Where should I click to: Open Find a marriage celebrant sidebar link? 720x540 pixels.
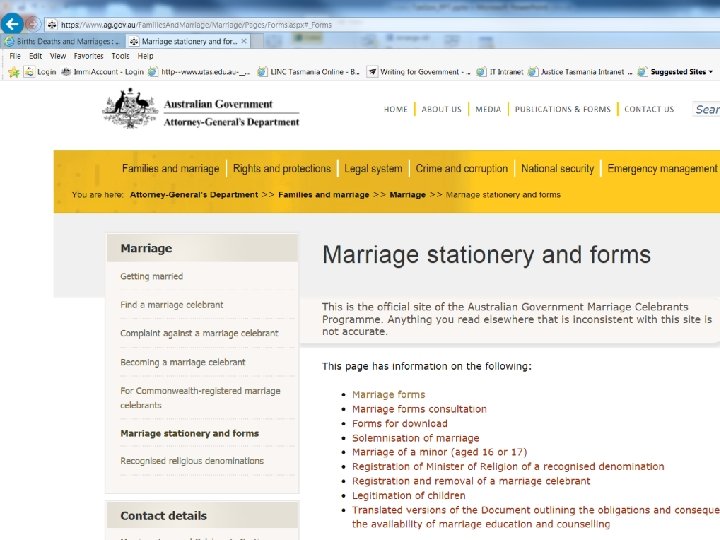(172, 305)
